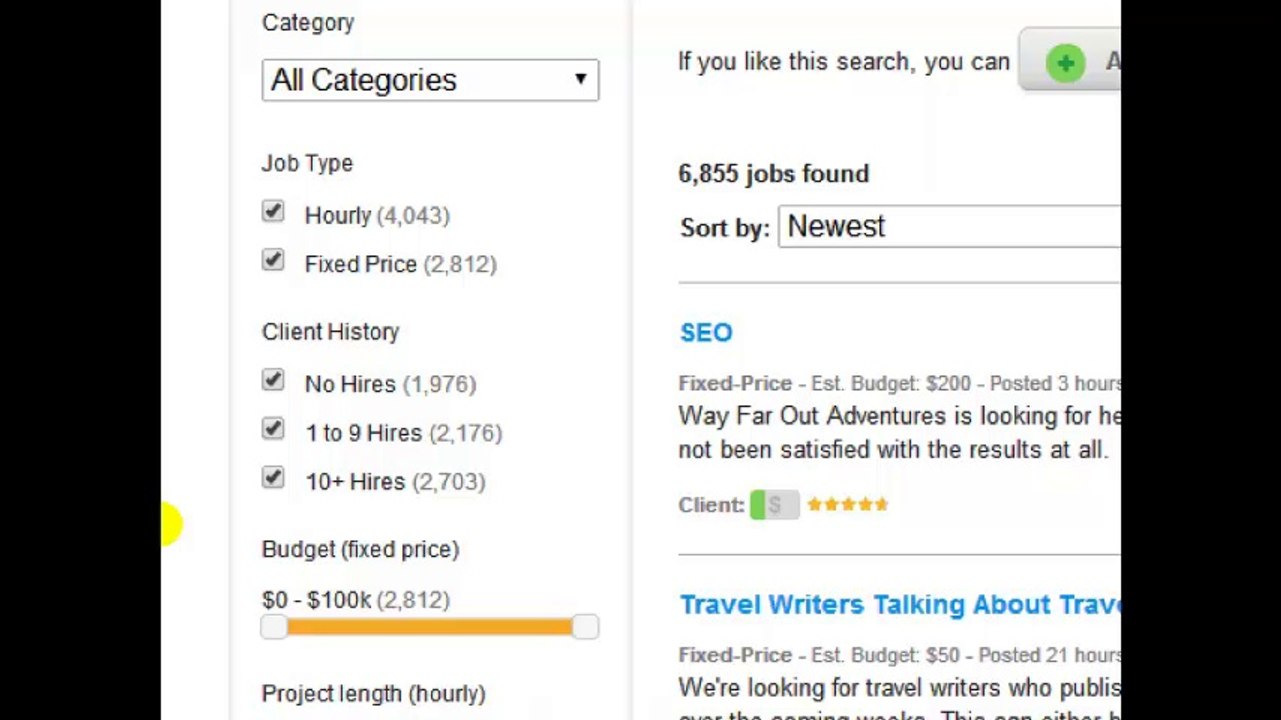Open the Sort by Newest dropdown
The image size is (1281, 720).
coord(949,226)
